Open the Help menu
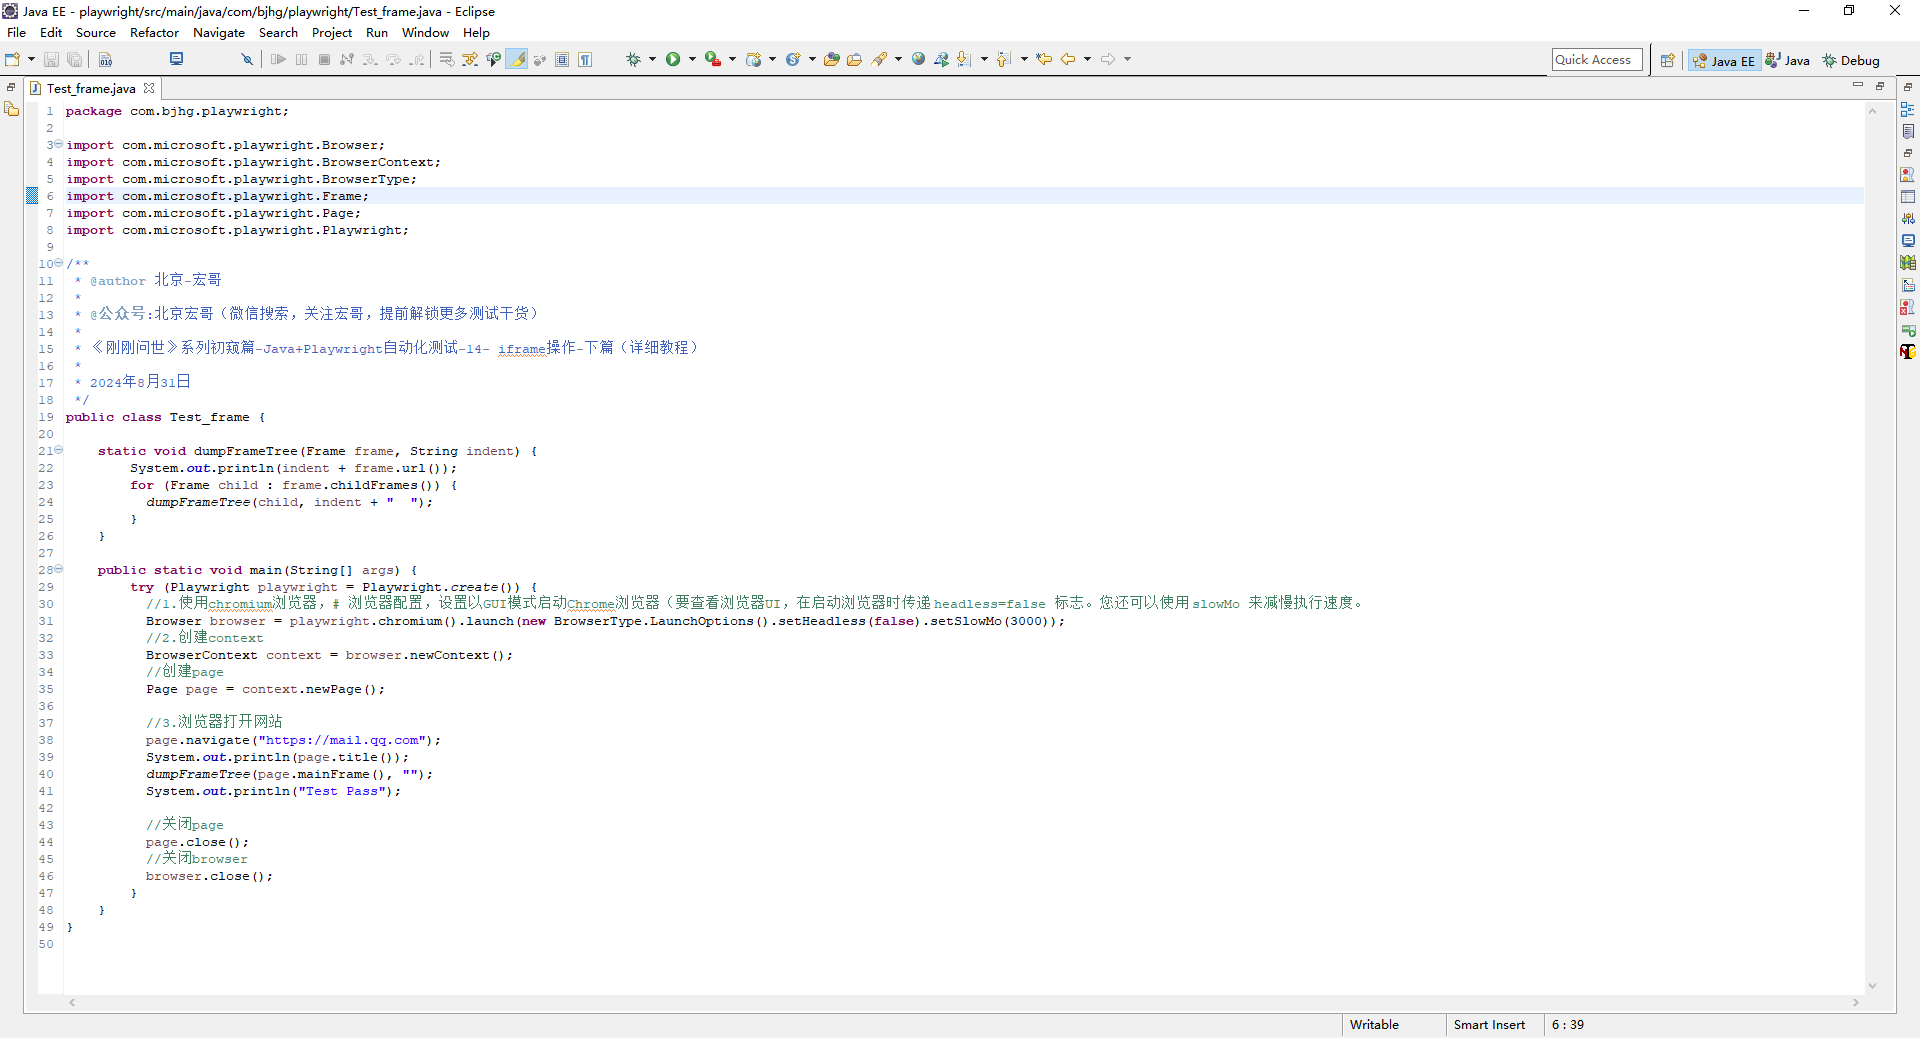Screen dimensions: 1920x1038 (476, 33)
